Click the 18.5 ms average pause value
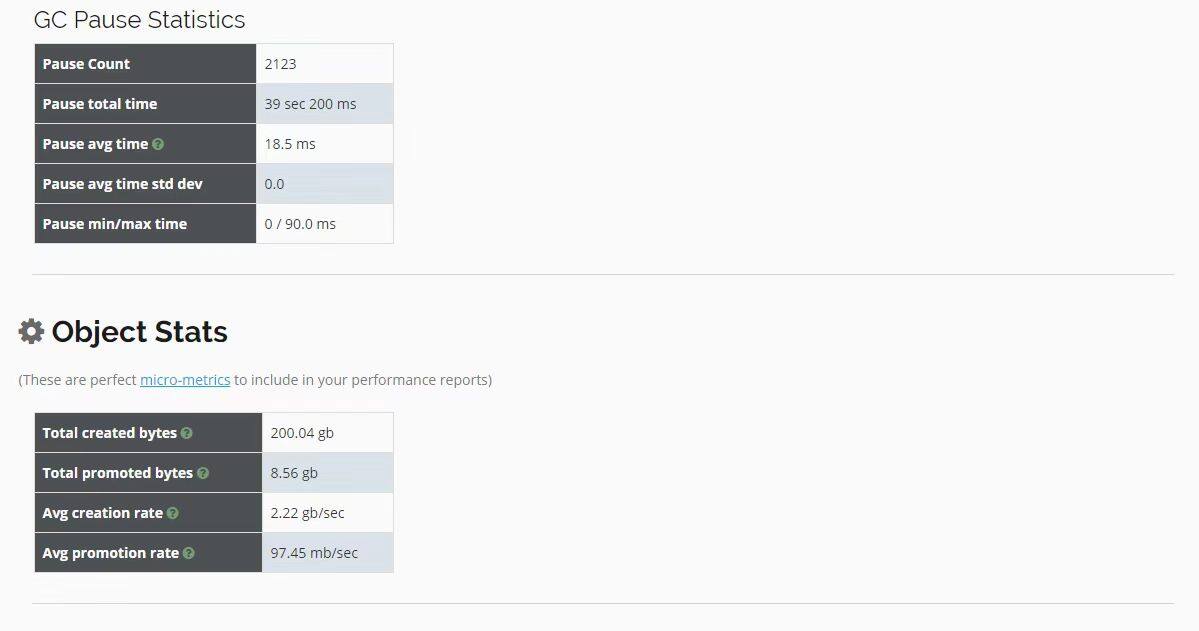The image size is (1199, 631). [290, 144]
